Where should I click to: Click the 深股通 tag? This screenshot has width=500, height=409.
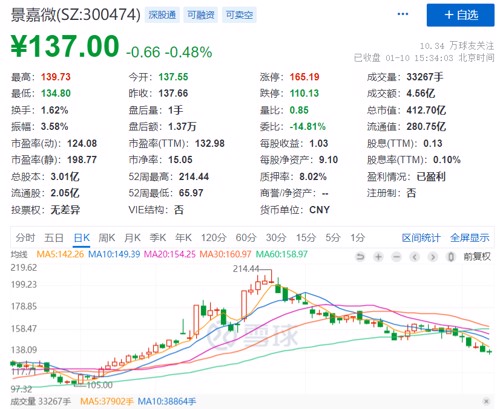[x=162, y=15]
